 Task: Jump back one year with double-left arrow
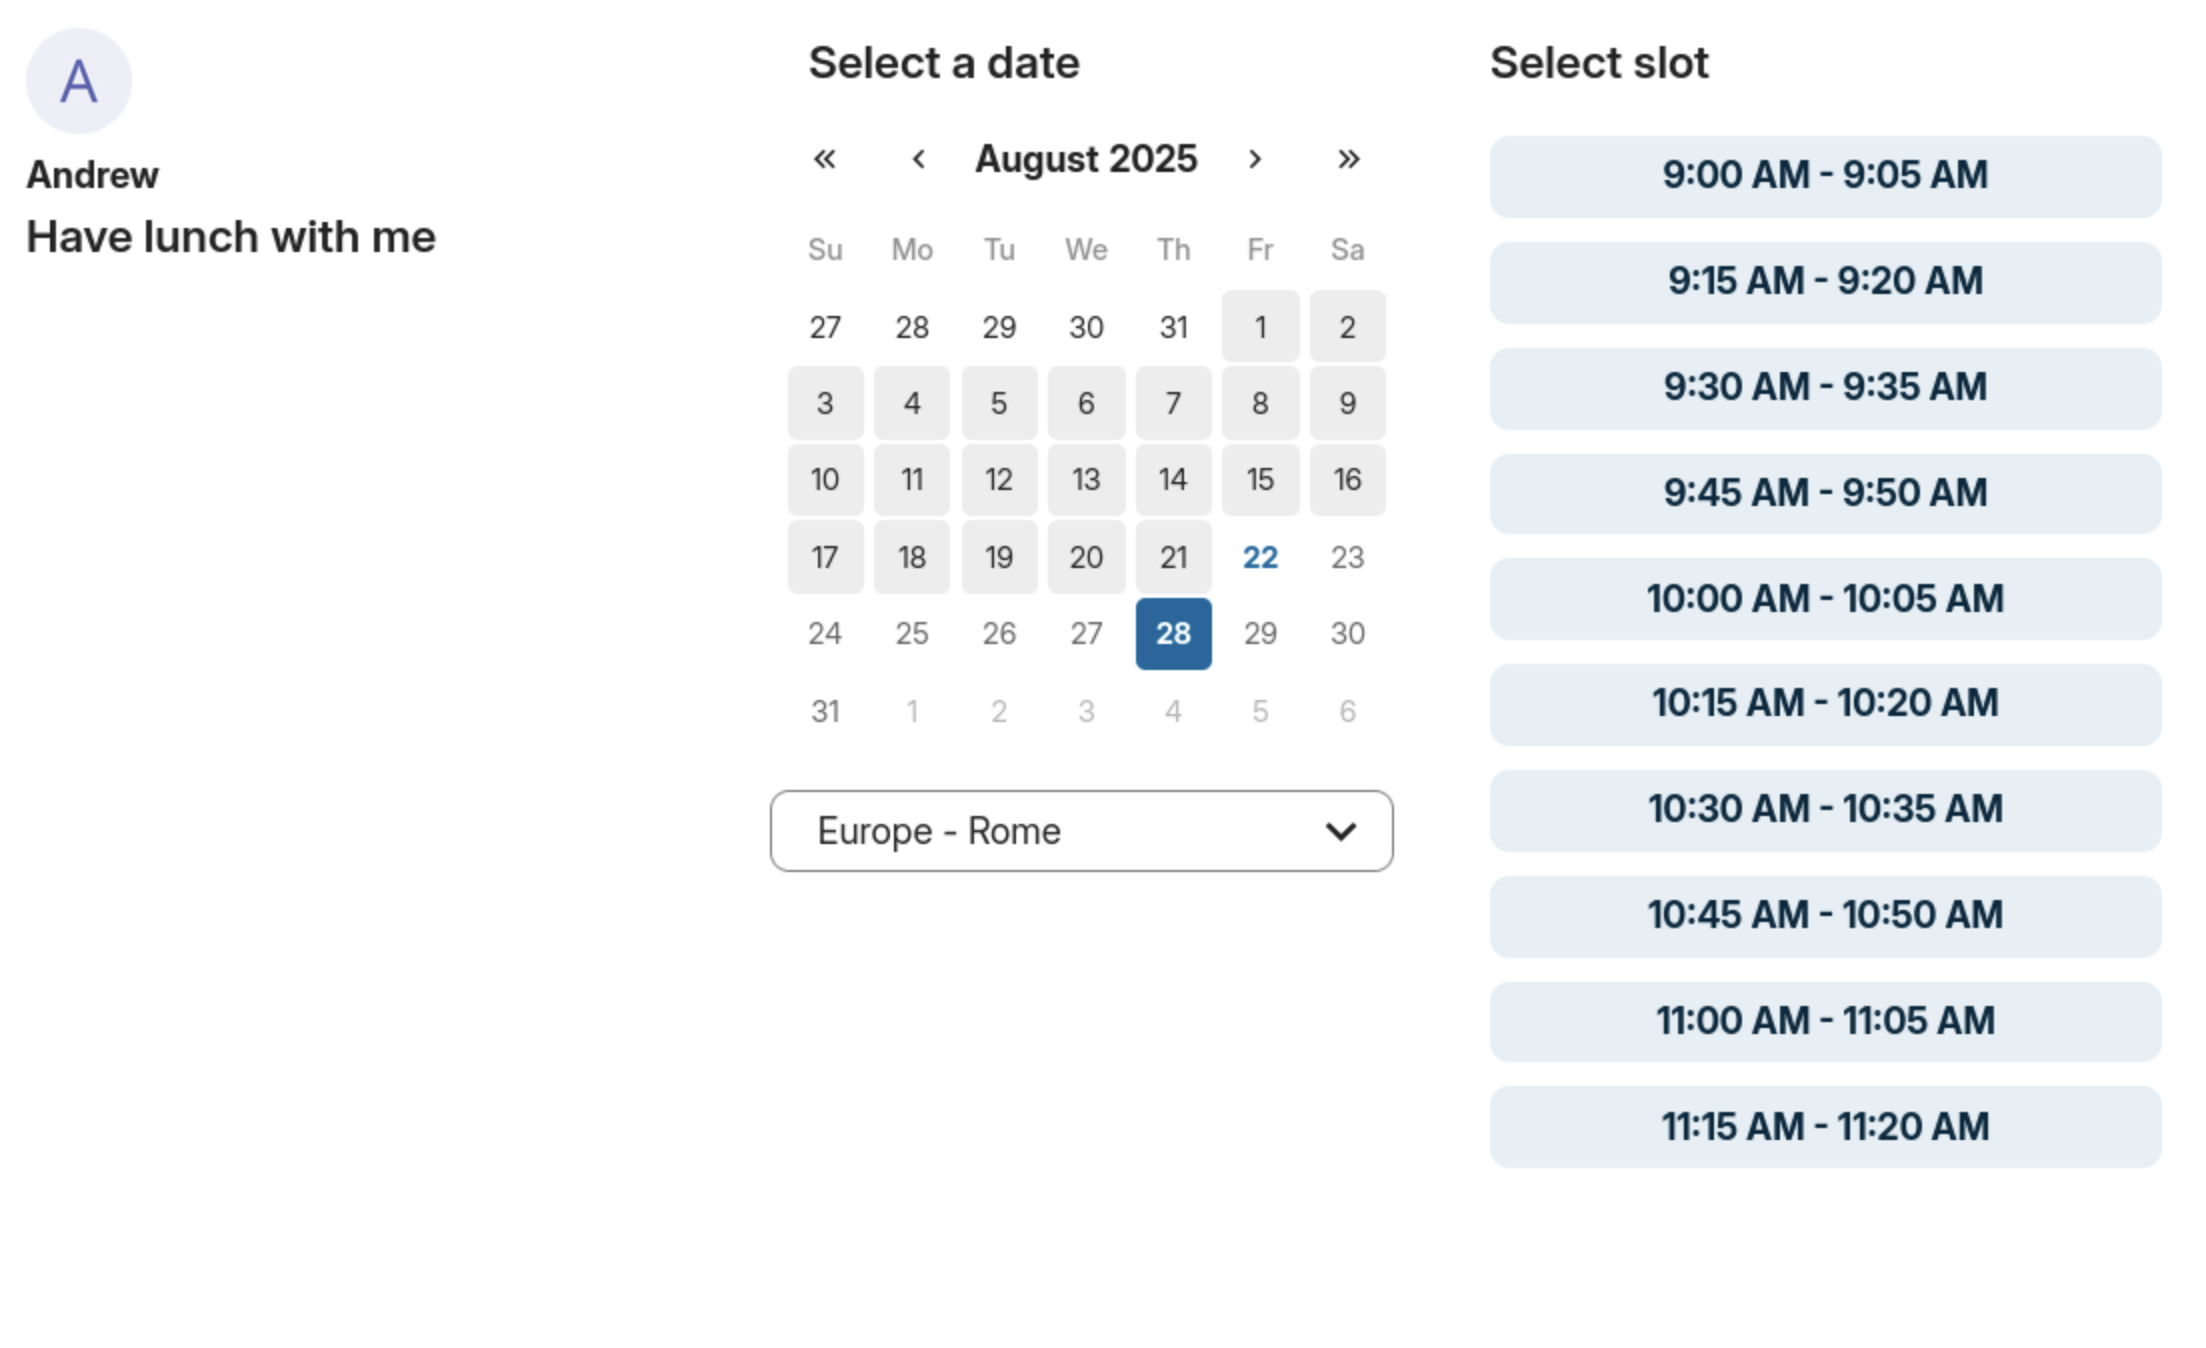(824, 159)
